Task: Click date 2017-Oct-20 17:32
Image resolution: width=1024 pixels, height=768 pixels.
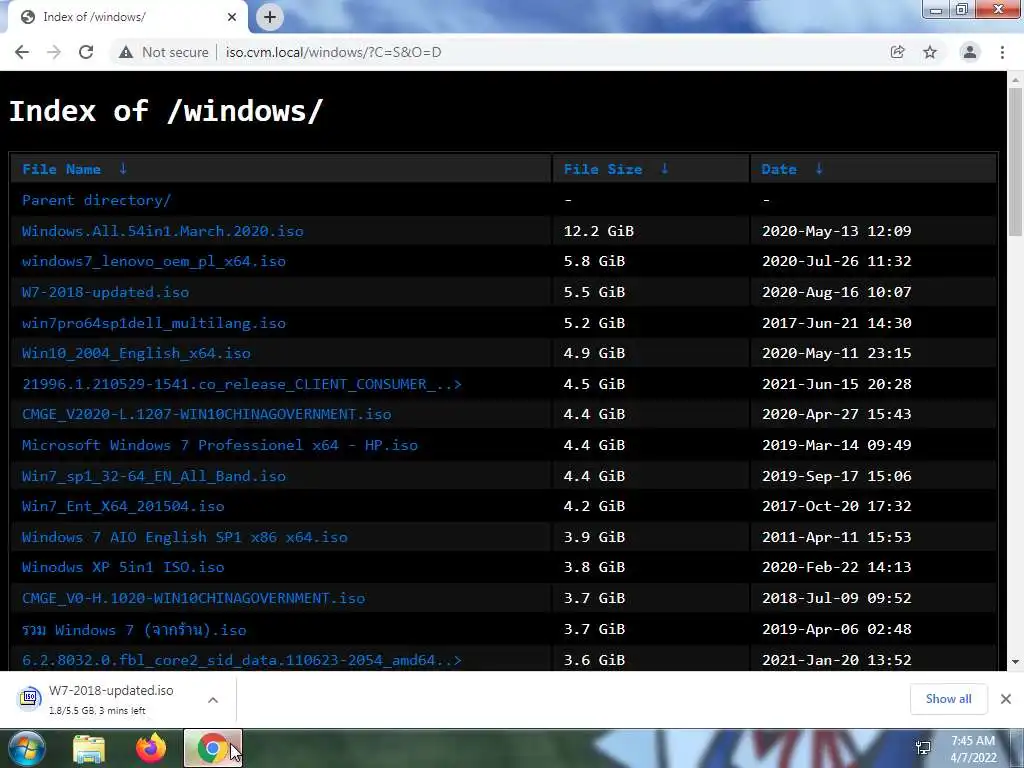Action: (x=837, y=506)
